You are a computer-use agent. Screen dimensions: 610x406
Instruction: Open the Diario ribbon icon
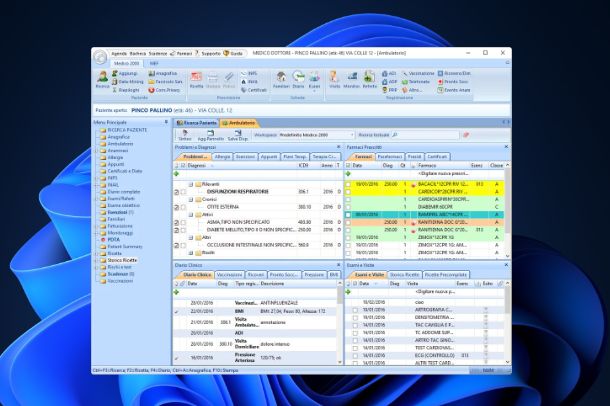(298, 80)
